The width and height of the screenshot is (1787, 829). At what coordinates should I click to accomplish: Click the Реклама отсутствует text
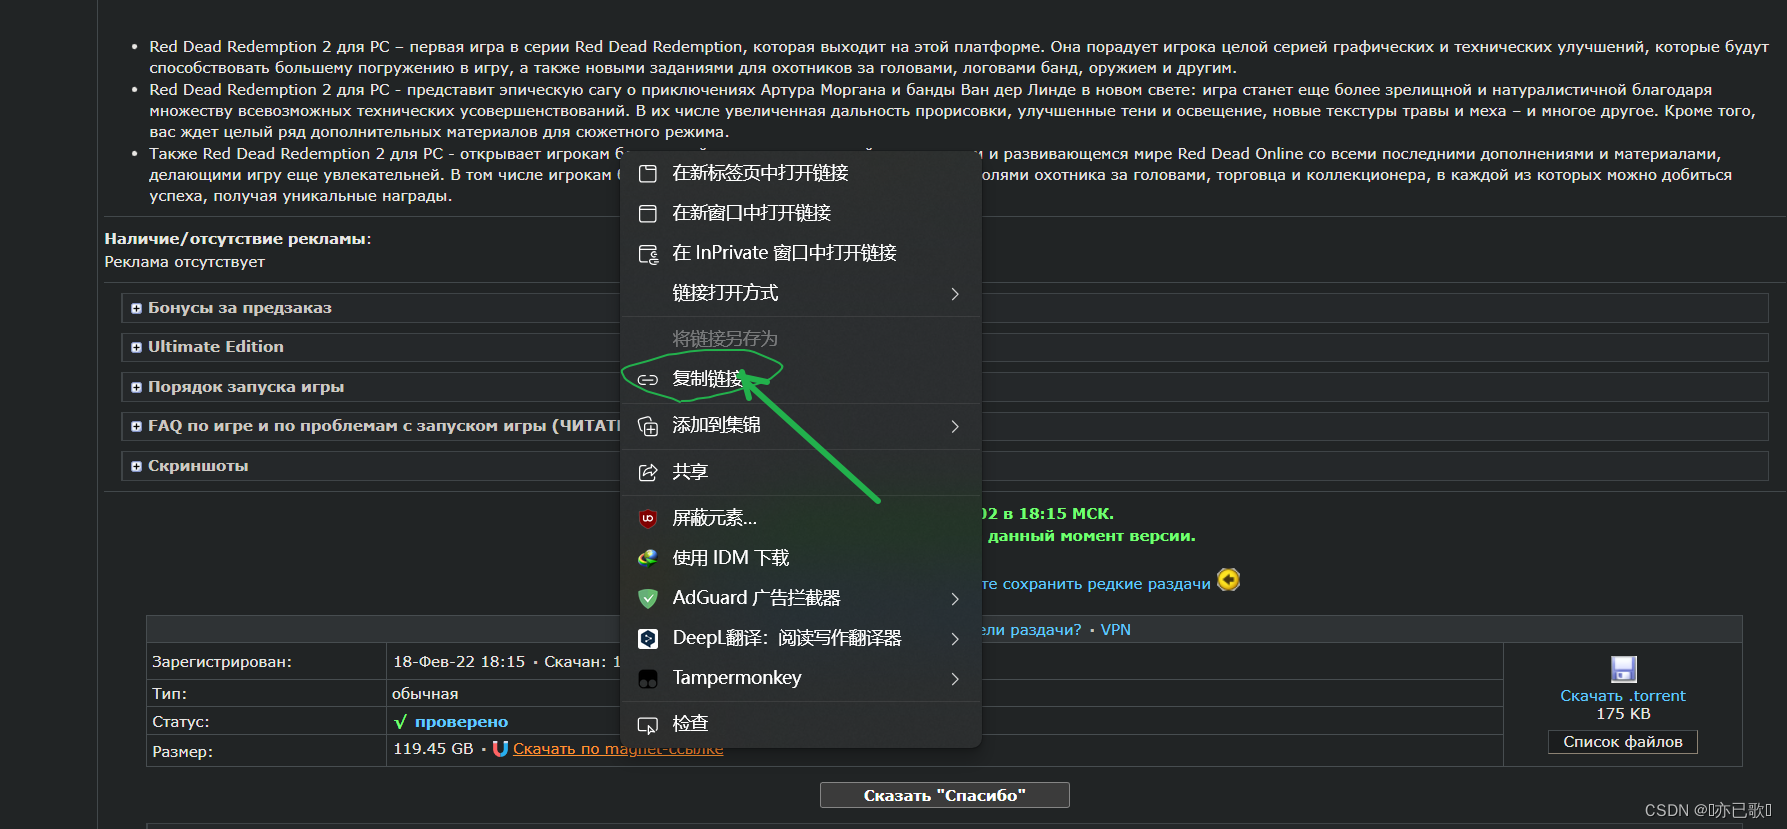(x=185, y=262)
